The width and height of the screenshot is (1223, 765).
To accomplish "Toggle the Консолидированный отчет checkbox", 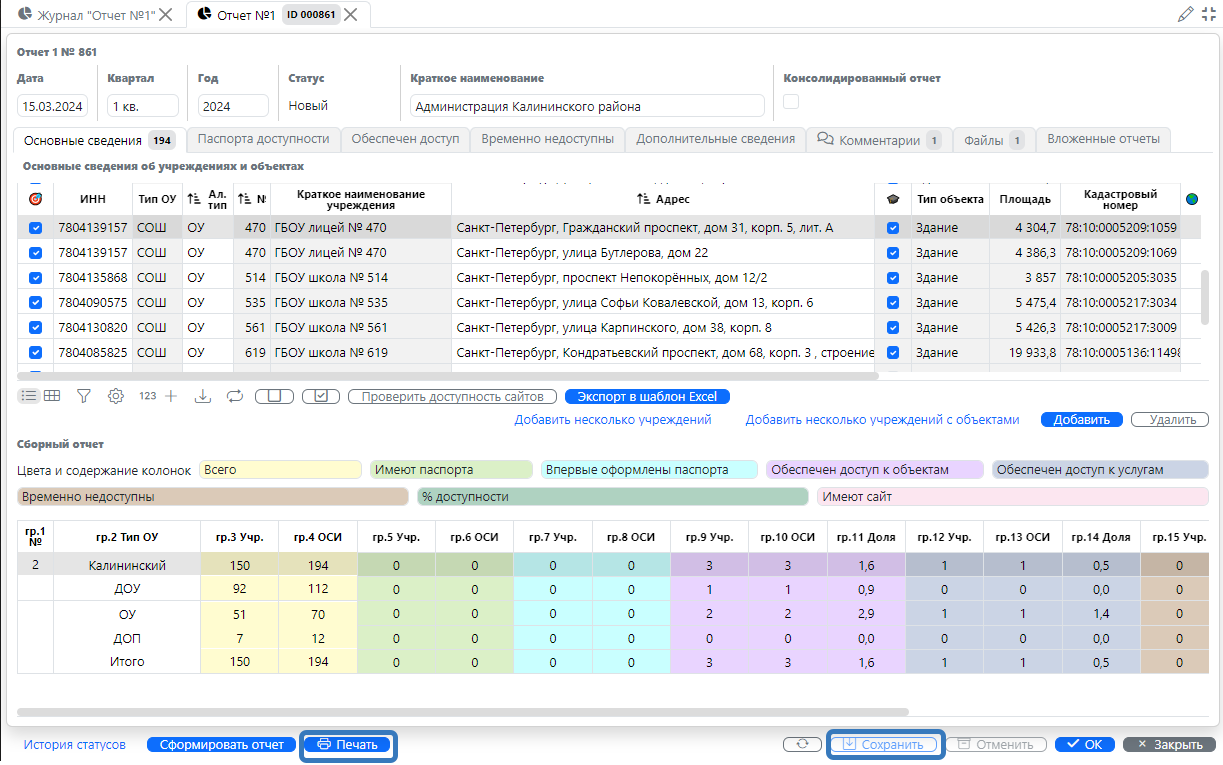I will (791, 101).
